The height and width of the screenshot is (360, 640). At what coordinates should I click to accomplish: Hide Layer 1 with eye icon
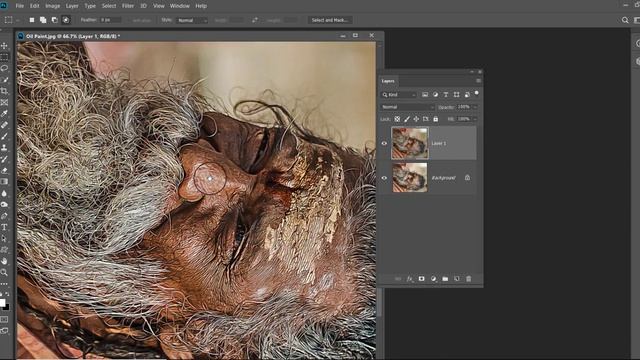tap(384, 143)
